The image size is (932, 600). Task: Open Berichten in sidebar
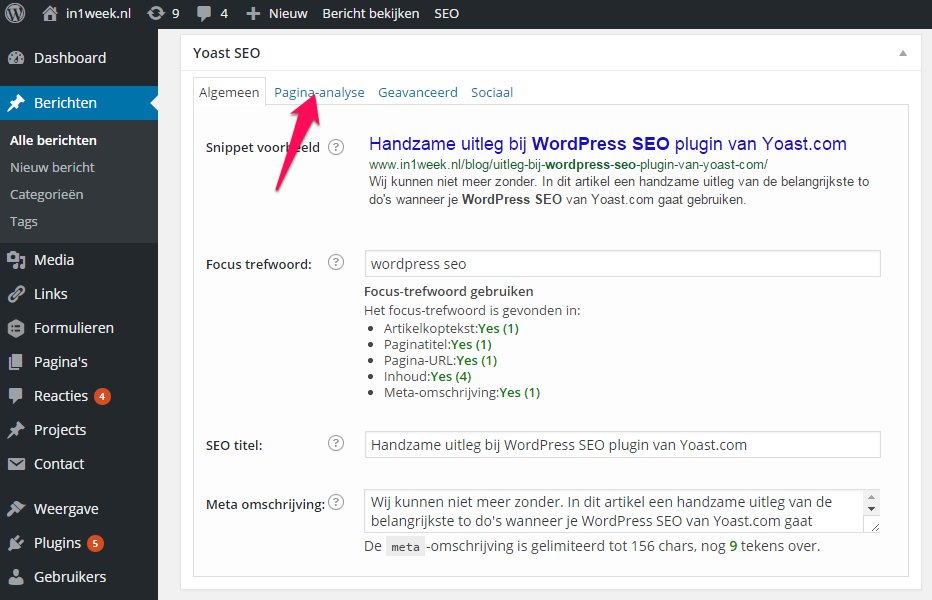coord(65,103)
